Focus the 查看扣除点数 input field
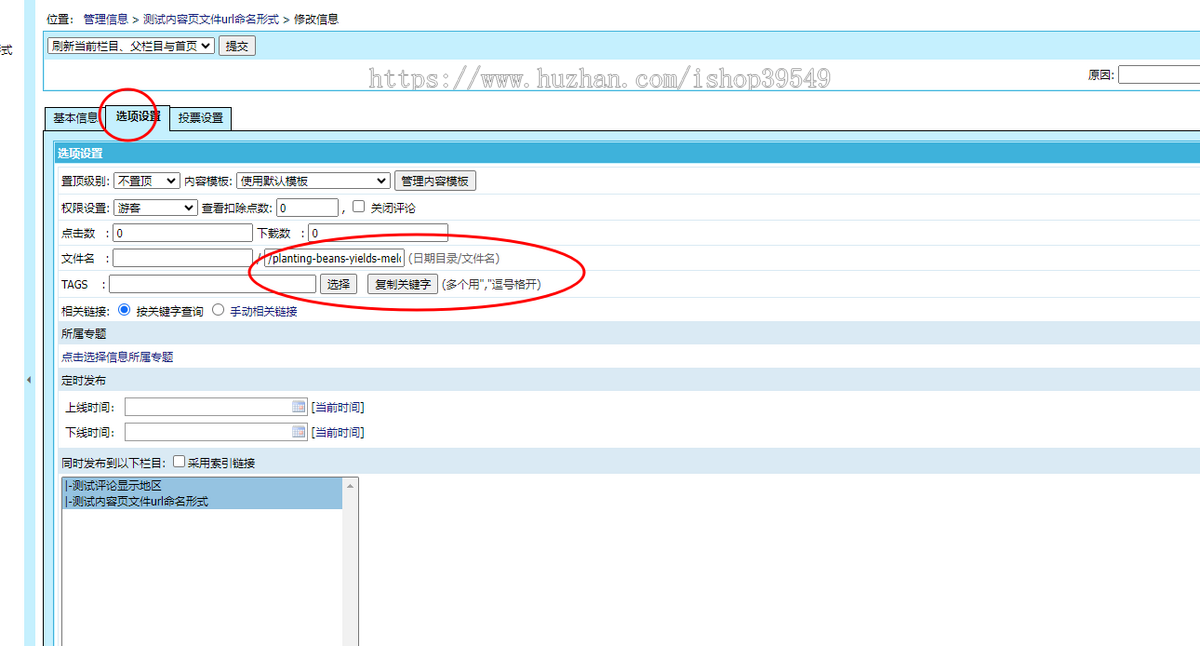This screenshot has width=1200, height=646. click(x=308, y=207)
